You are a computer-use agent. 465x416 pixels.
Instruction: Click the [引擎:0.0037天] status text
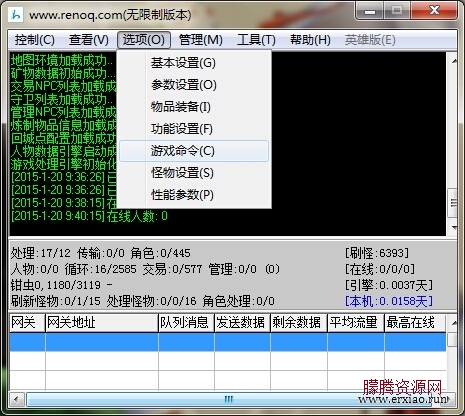389,285
